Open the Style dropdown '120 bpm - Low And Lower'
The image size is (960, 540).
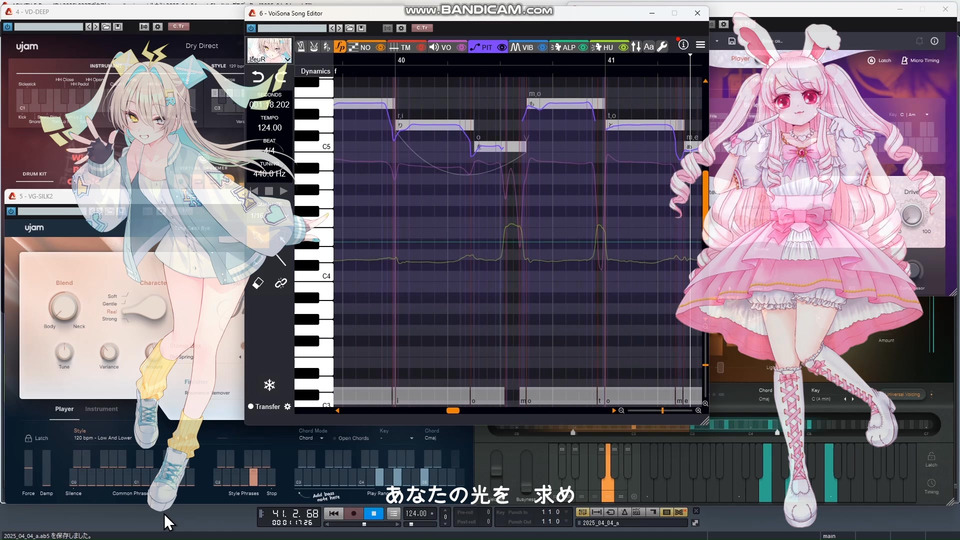[x=103, y=438]
